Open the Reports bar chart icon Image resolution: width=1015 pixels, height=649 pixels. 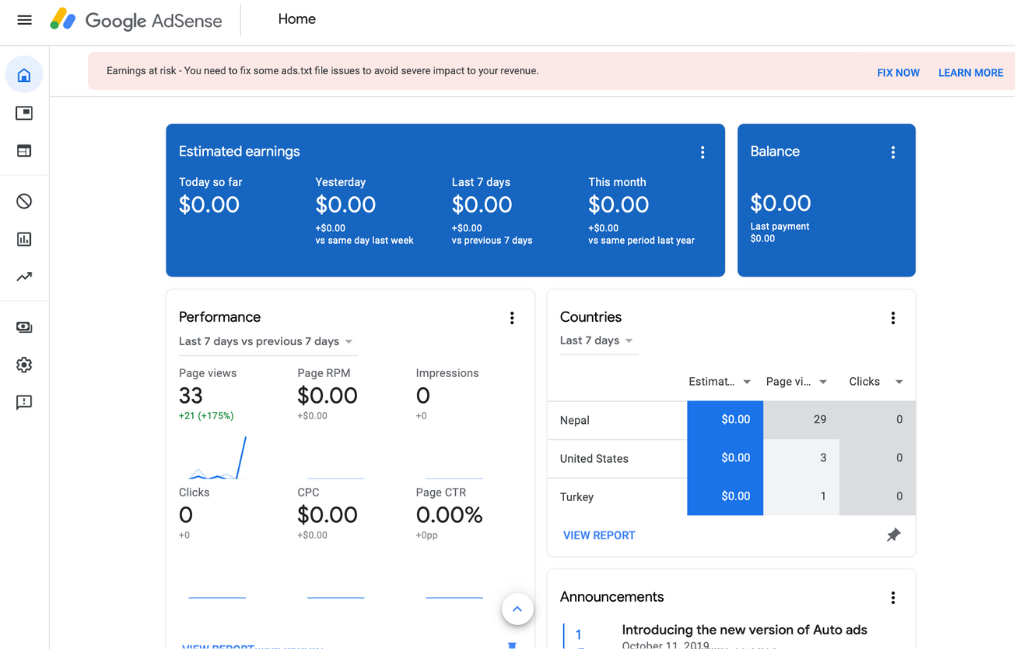pyautogui.click(x=24, y=239)
